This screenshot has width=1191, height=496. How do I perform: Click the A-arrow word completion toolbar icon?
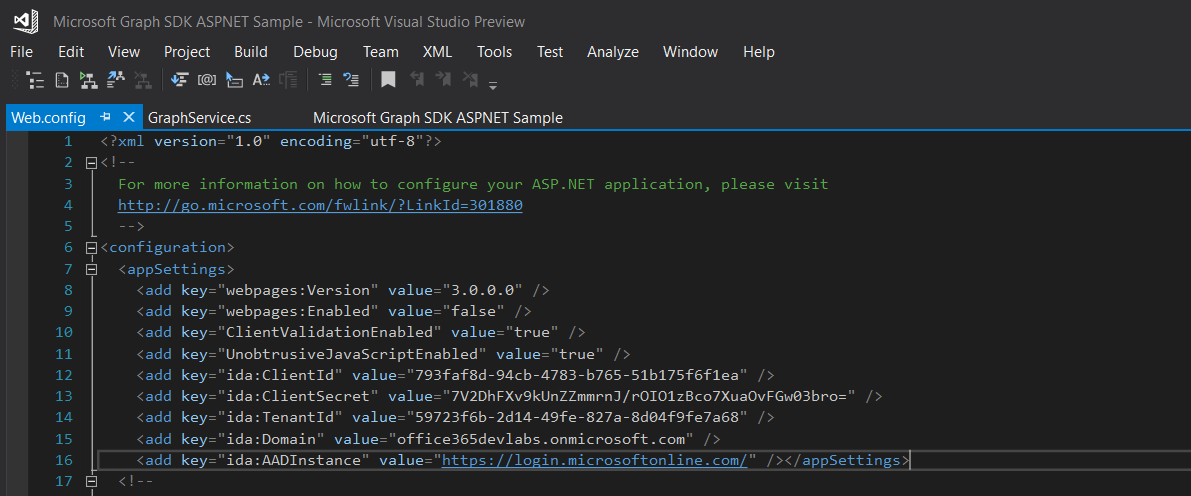(x=261, y=80)
